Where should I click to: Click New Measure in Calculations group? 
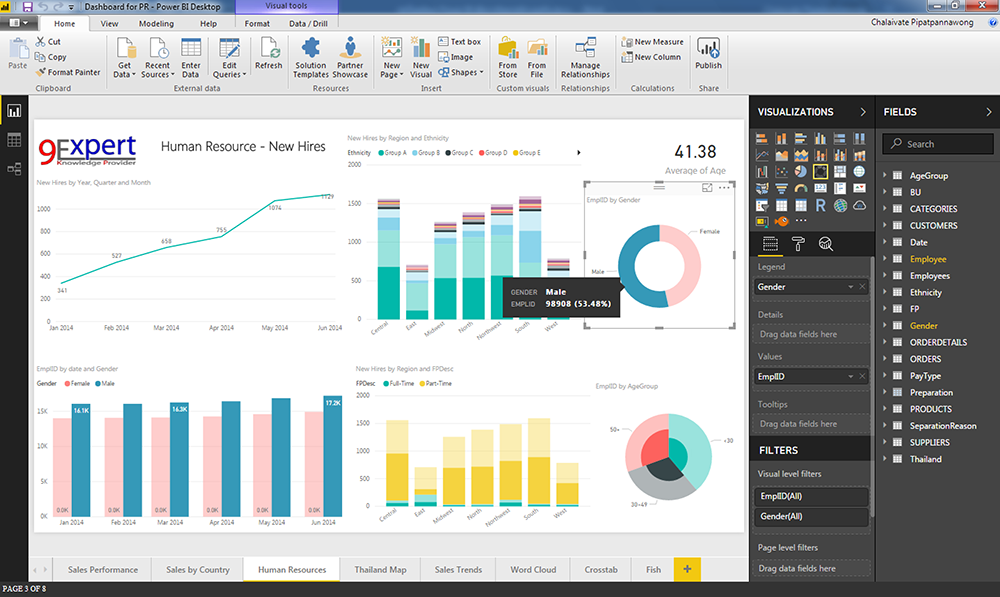click(652, 41)
